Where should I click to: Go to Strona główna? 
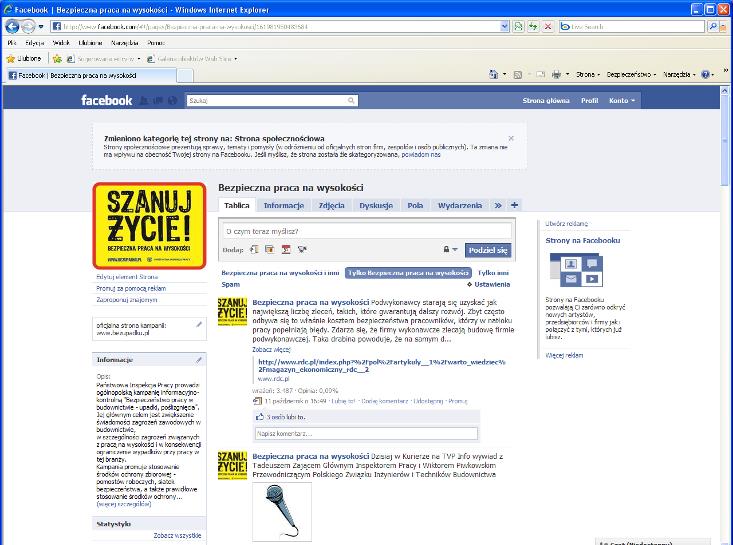(546, 100)
